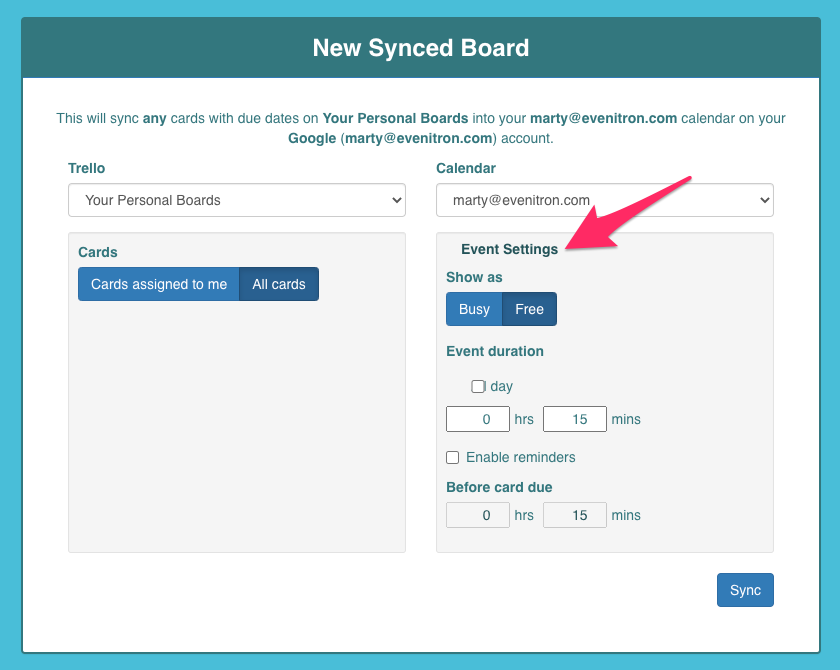
Task: Click the New Synced Board title
Action: (421, 48)
